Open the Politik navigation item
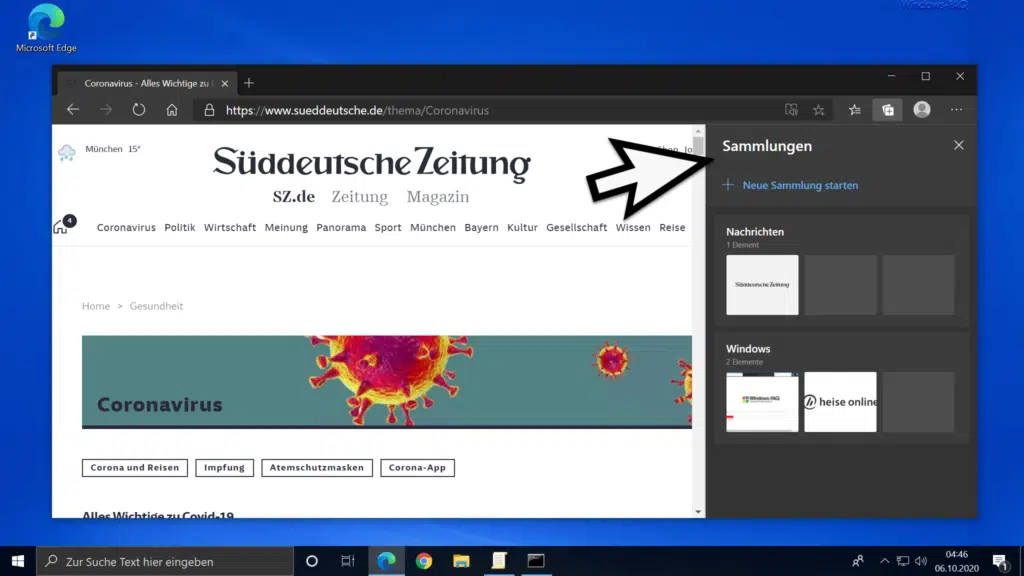The height and width of the screenshot is (576, 1024). [x=180, y=227]
